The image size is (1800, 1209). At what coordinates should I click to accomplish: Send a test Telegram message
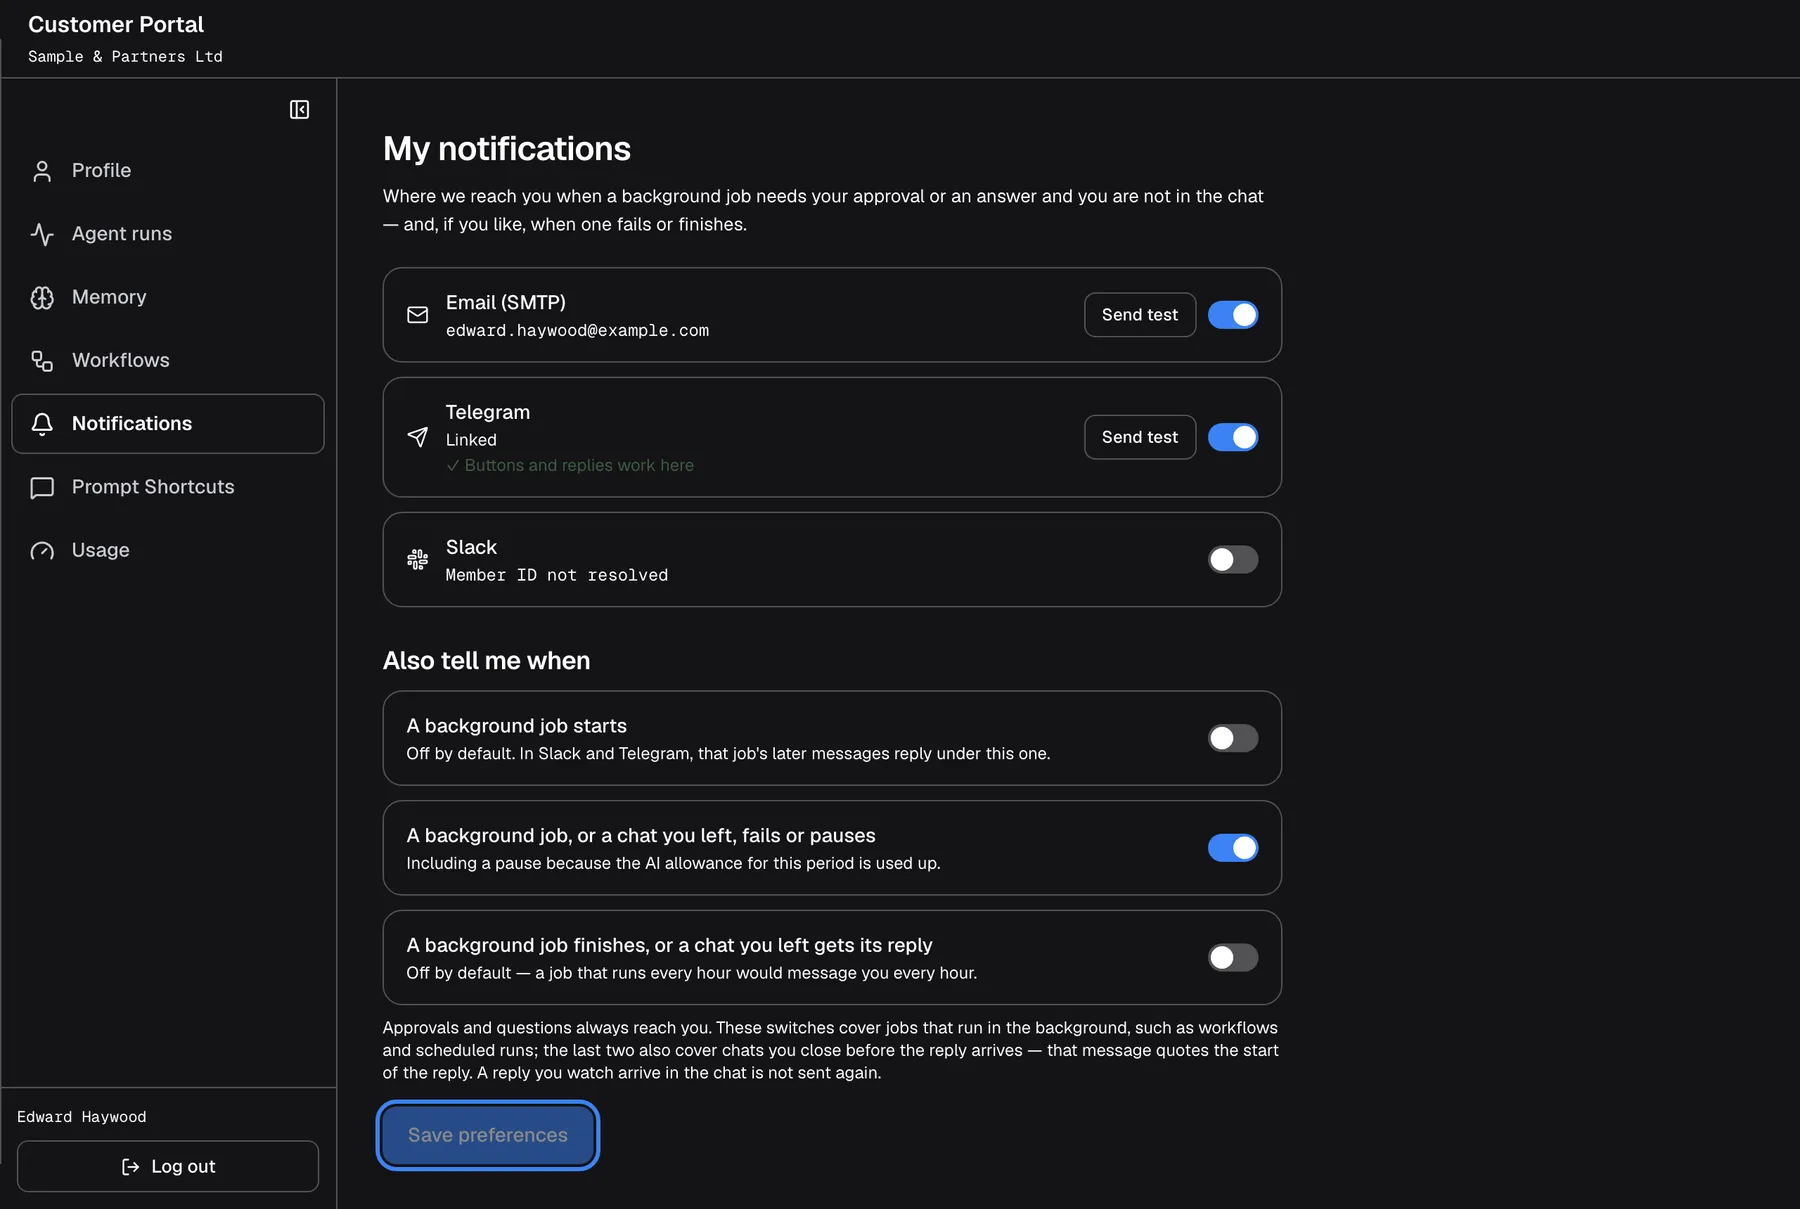pyautogui.click(x=1140, y=437)
